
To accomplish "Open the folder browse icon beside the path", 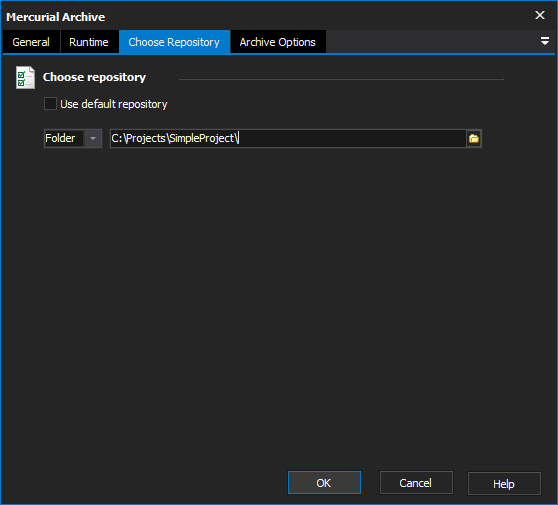I will click(x=474, y=138).
